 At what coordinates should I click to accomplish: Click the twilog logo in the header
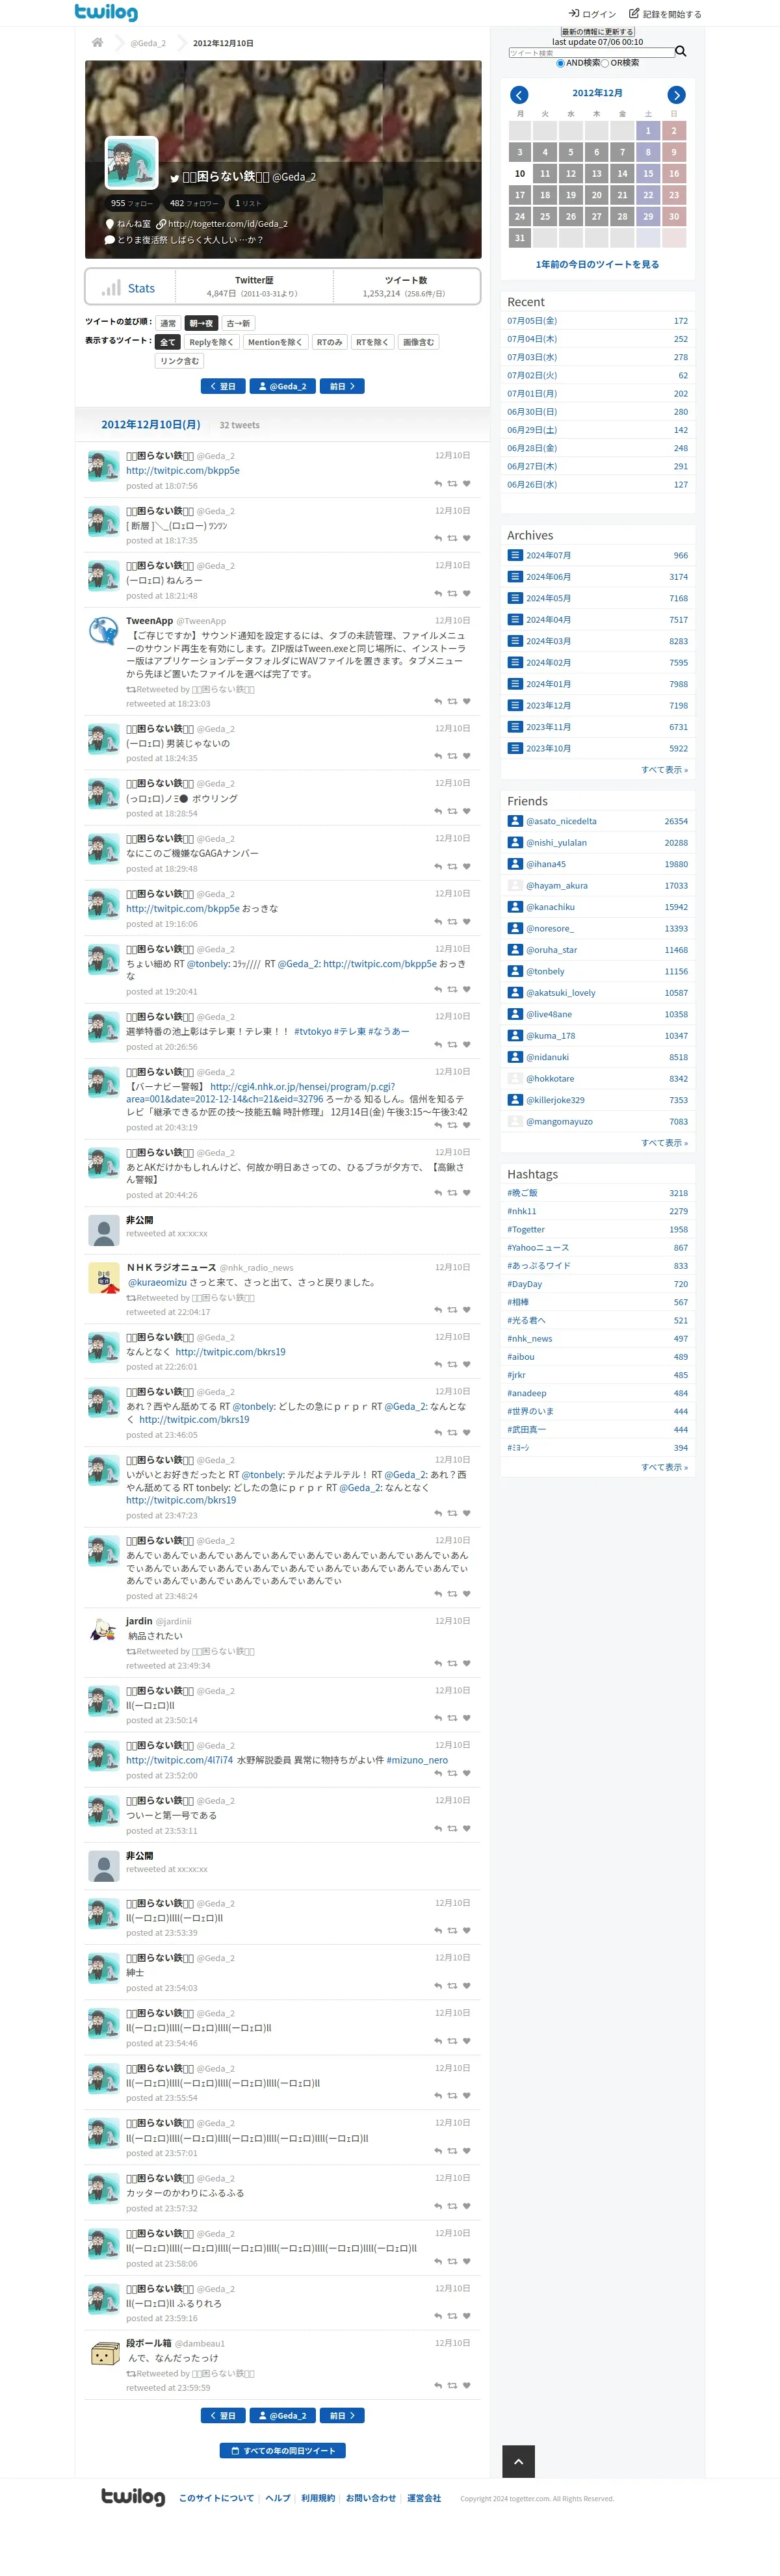(x=106, y=12)
